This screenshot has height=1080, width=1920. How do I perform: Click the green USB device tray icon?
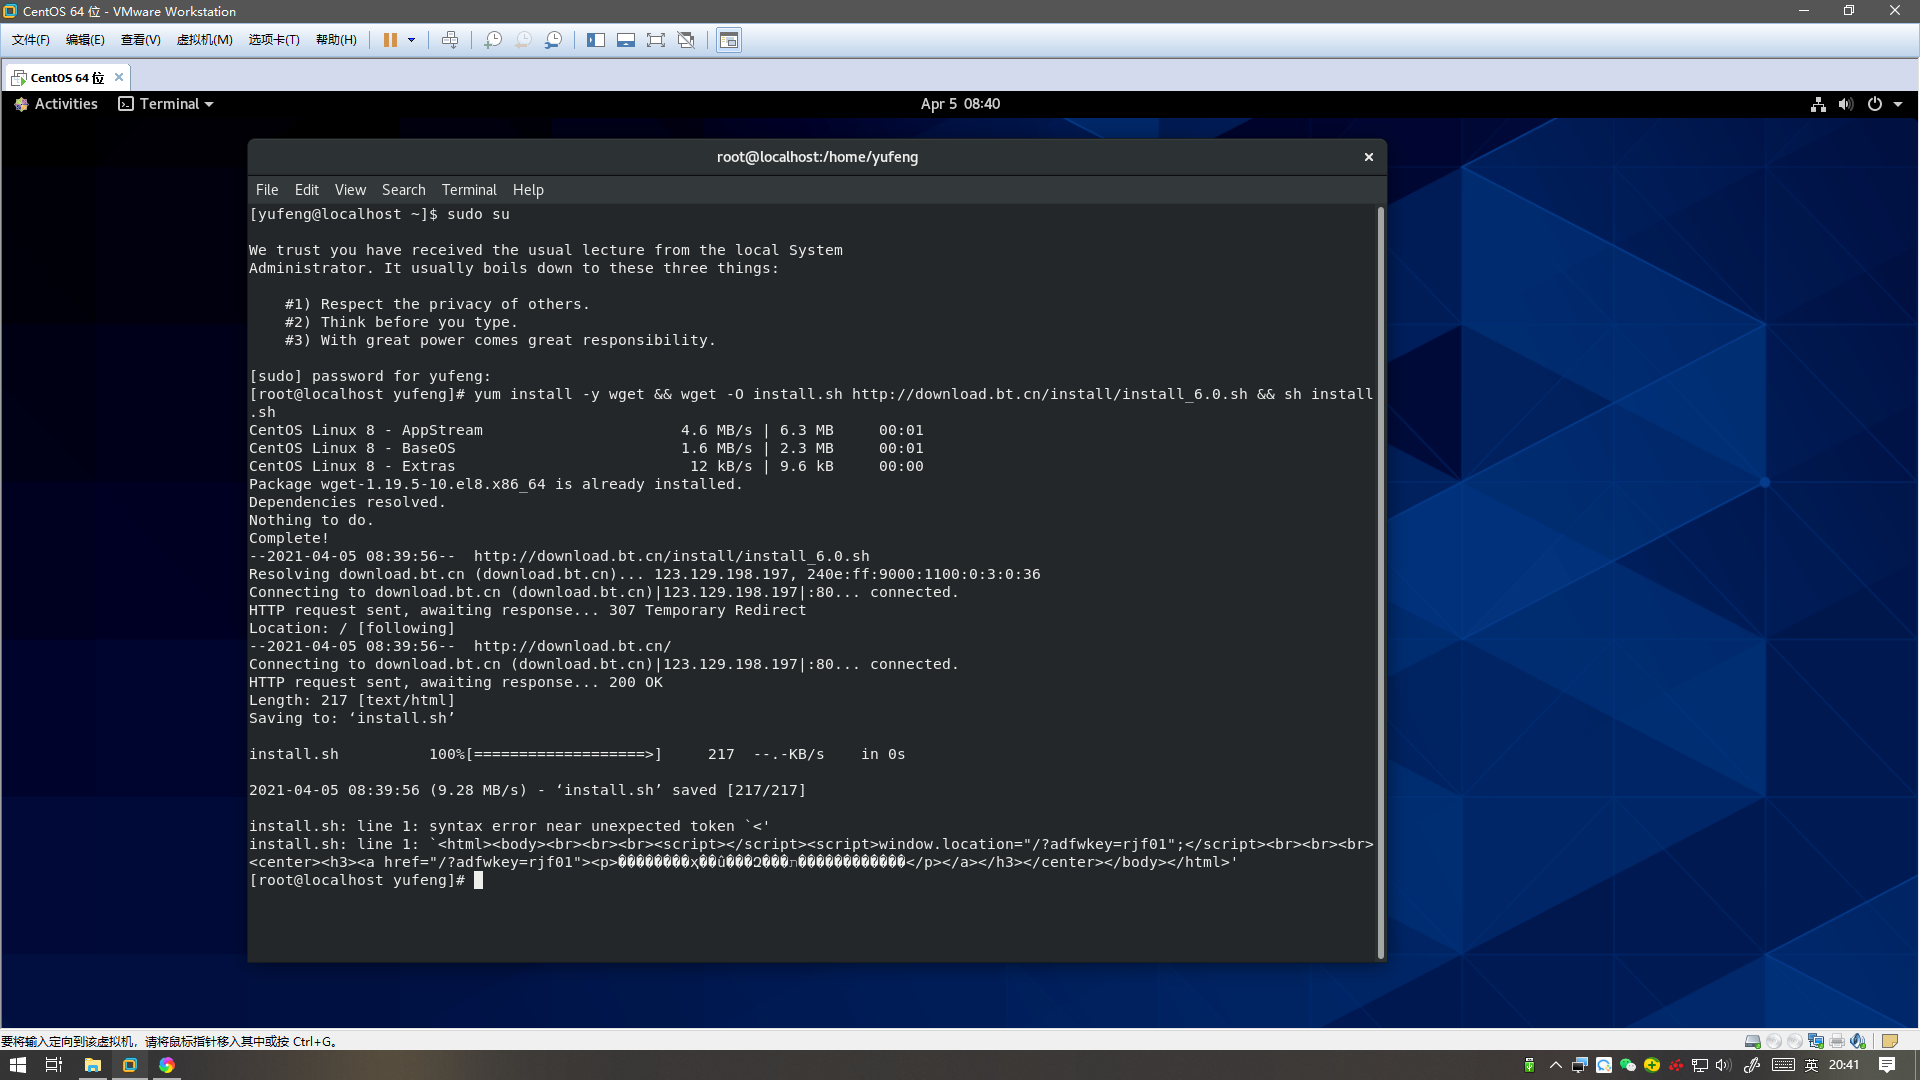click(x=1529, y=1065)
